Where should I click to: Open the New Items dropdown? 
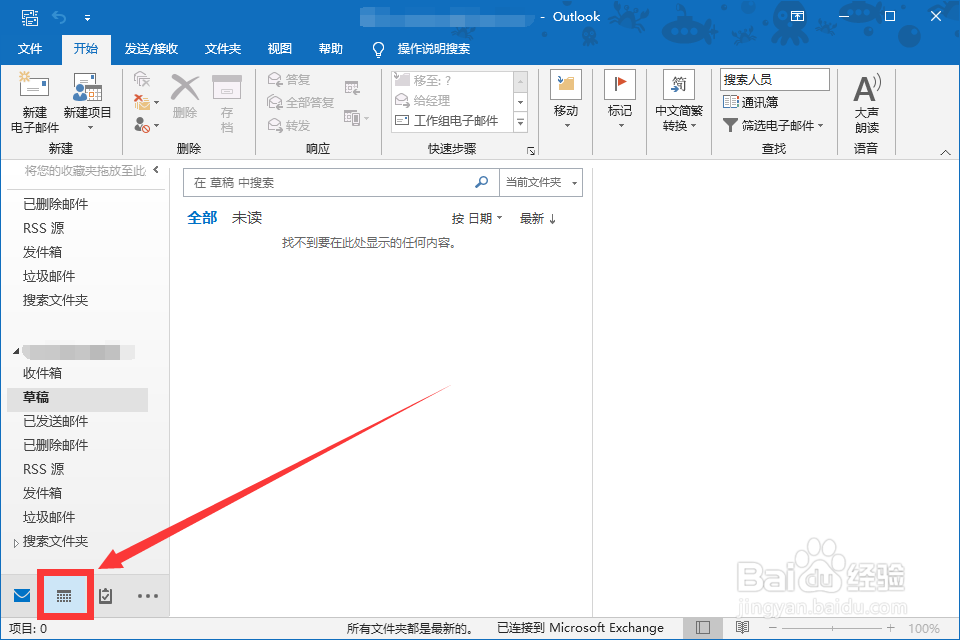click(88, 102)
